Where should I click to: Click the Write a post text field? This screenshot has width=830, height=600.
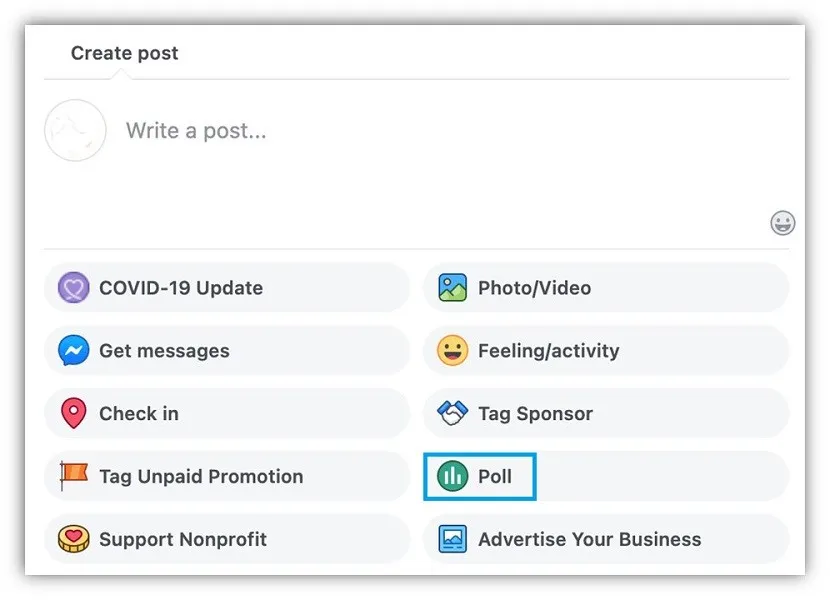pyautogui.click(x=400, y=131)
